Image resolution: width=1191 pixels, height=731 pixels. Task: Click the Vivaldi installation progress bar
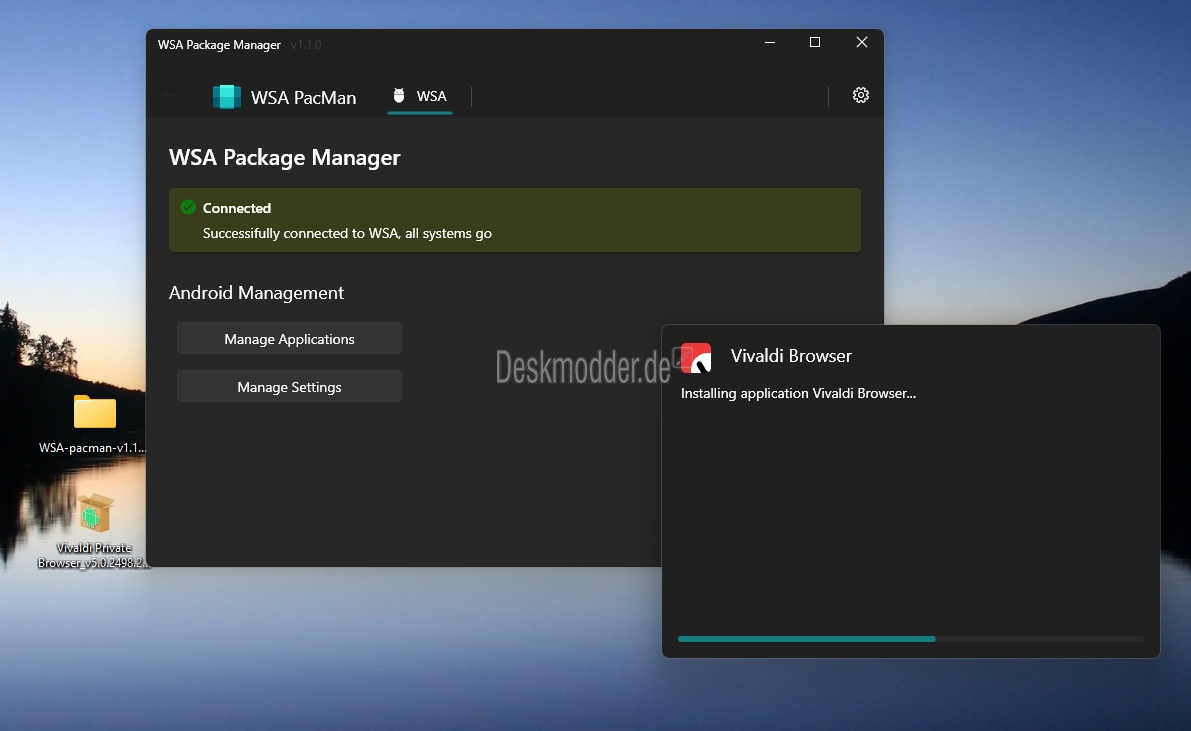point(911,639)
